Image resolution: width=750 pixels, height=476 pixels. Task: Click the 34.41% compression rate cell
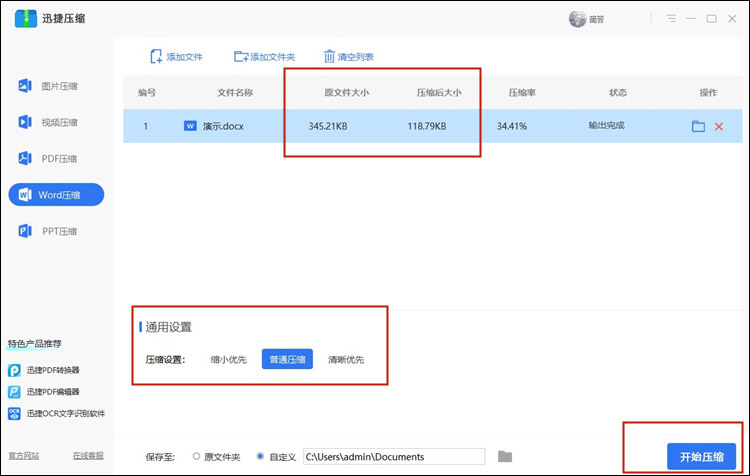click(x=512, y=126)
